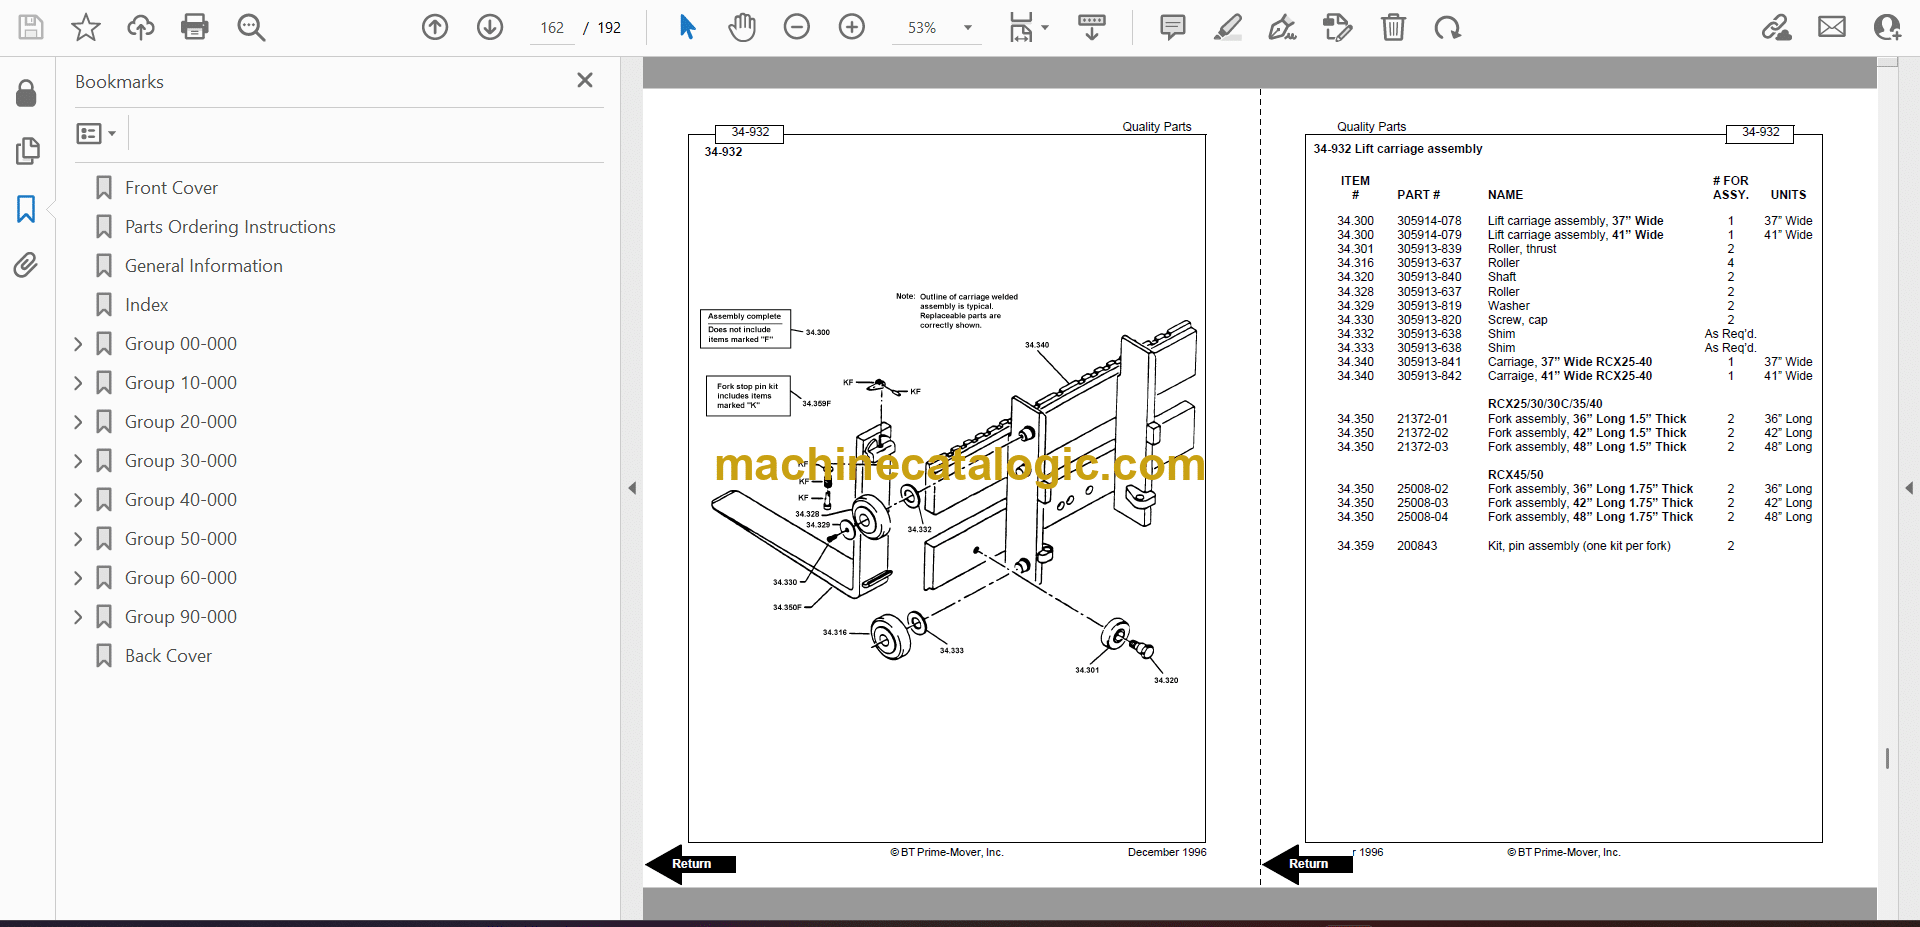Open the bookmarks options dropdown menu

point(97,133)
